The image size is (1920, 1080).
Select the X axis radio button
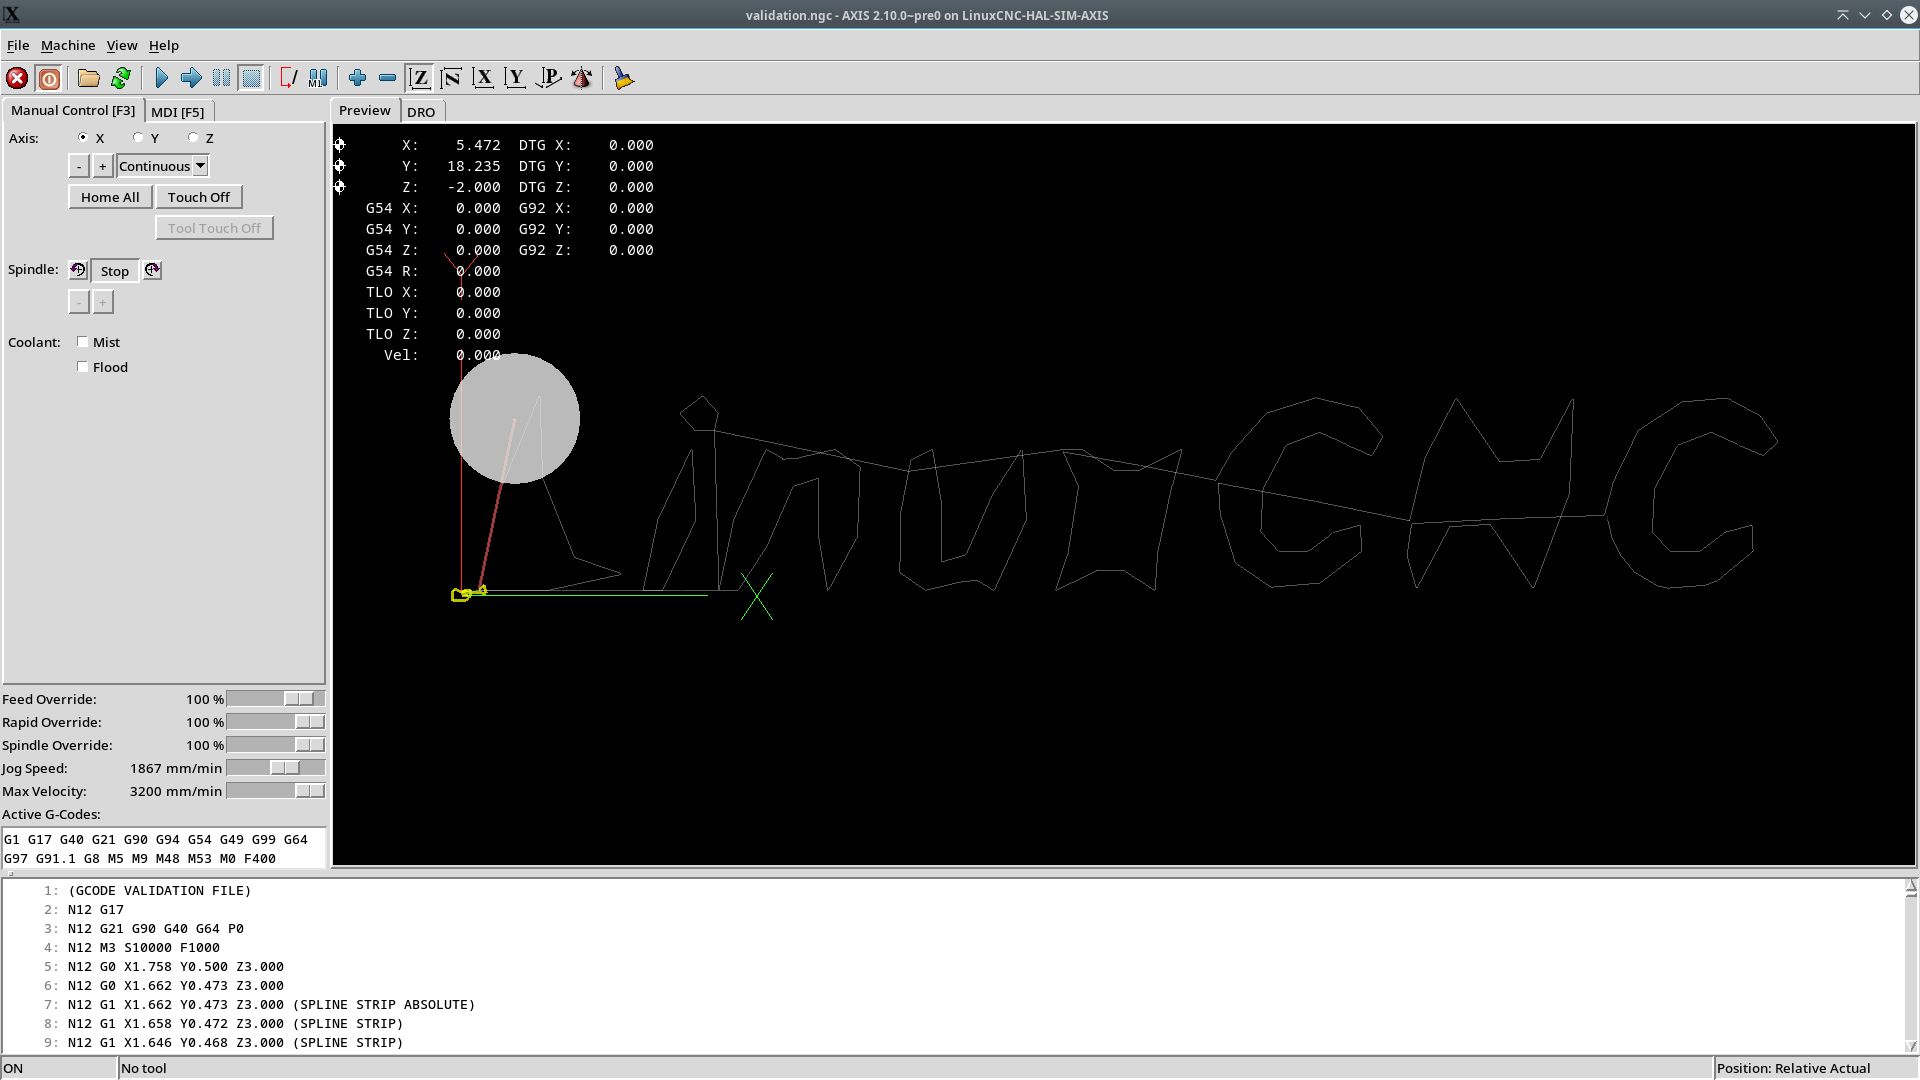pyautogui.click(x=83, y=138)
